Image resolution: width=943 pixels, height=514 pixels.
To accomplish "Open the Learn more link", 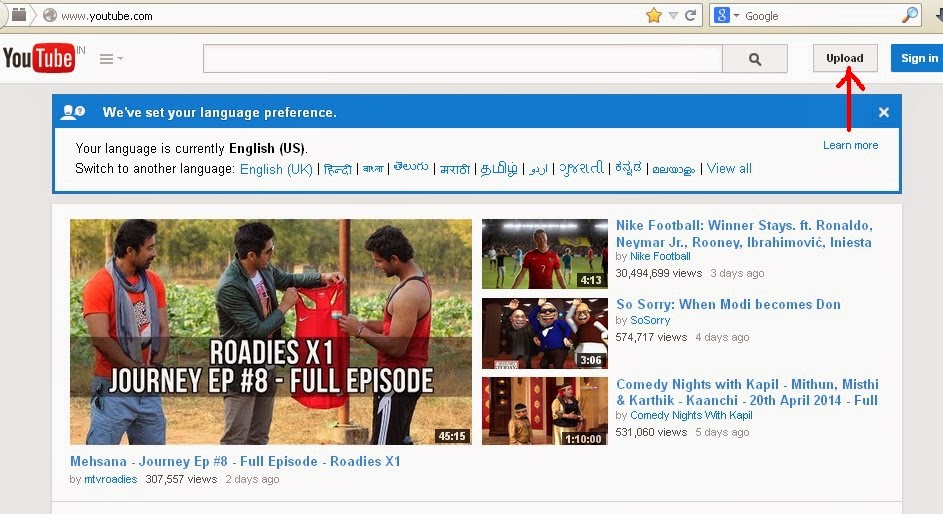I will click(x=850, y=145).
